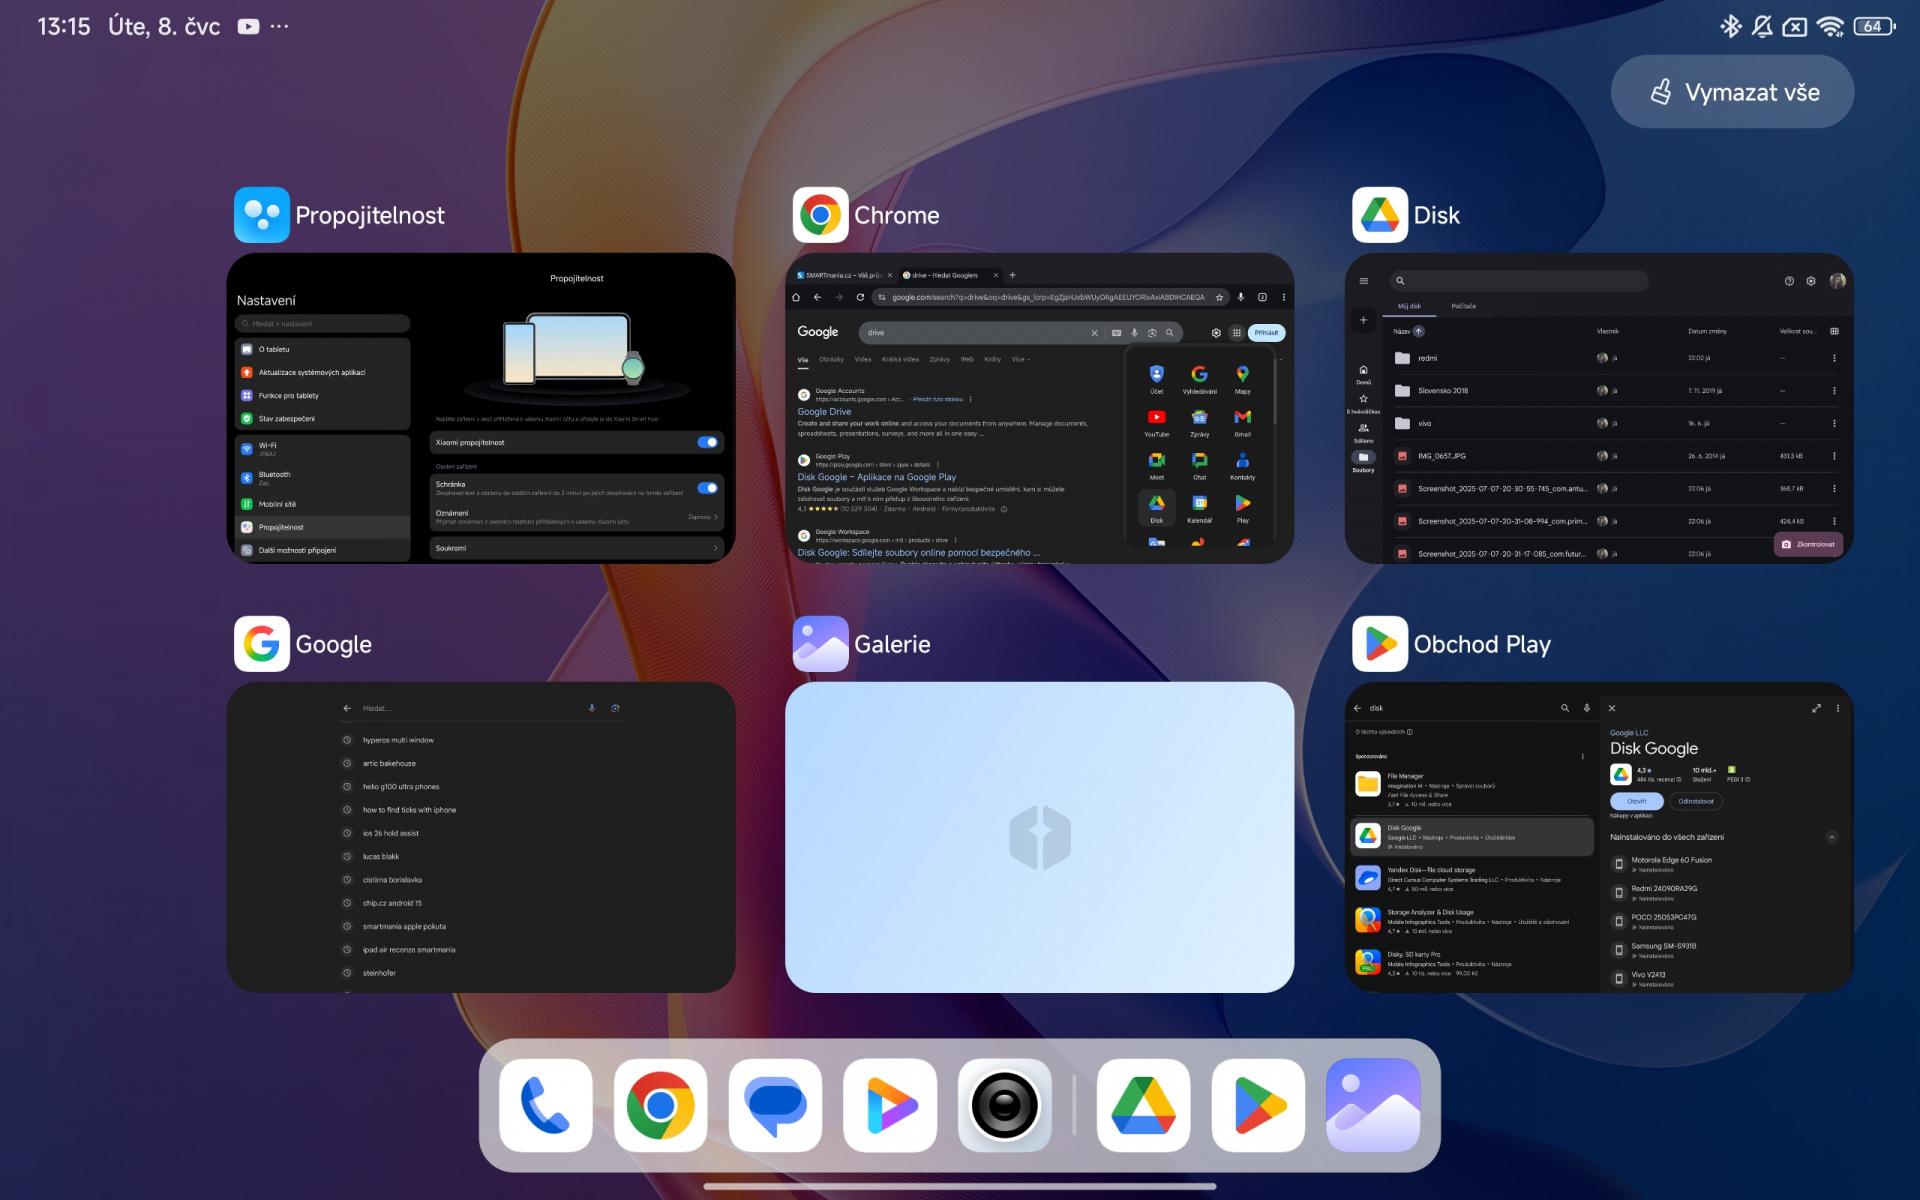Image resolution: width=1920 pixels, height=1200 pixels.
Task: Select O tabletu in settings list
Action: click(322, 349)
